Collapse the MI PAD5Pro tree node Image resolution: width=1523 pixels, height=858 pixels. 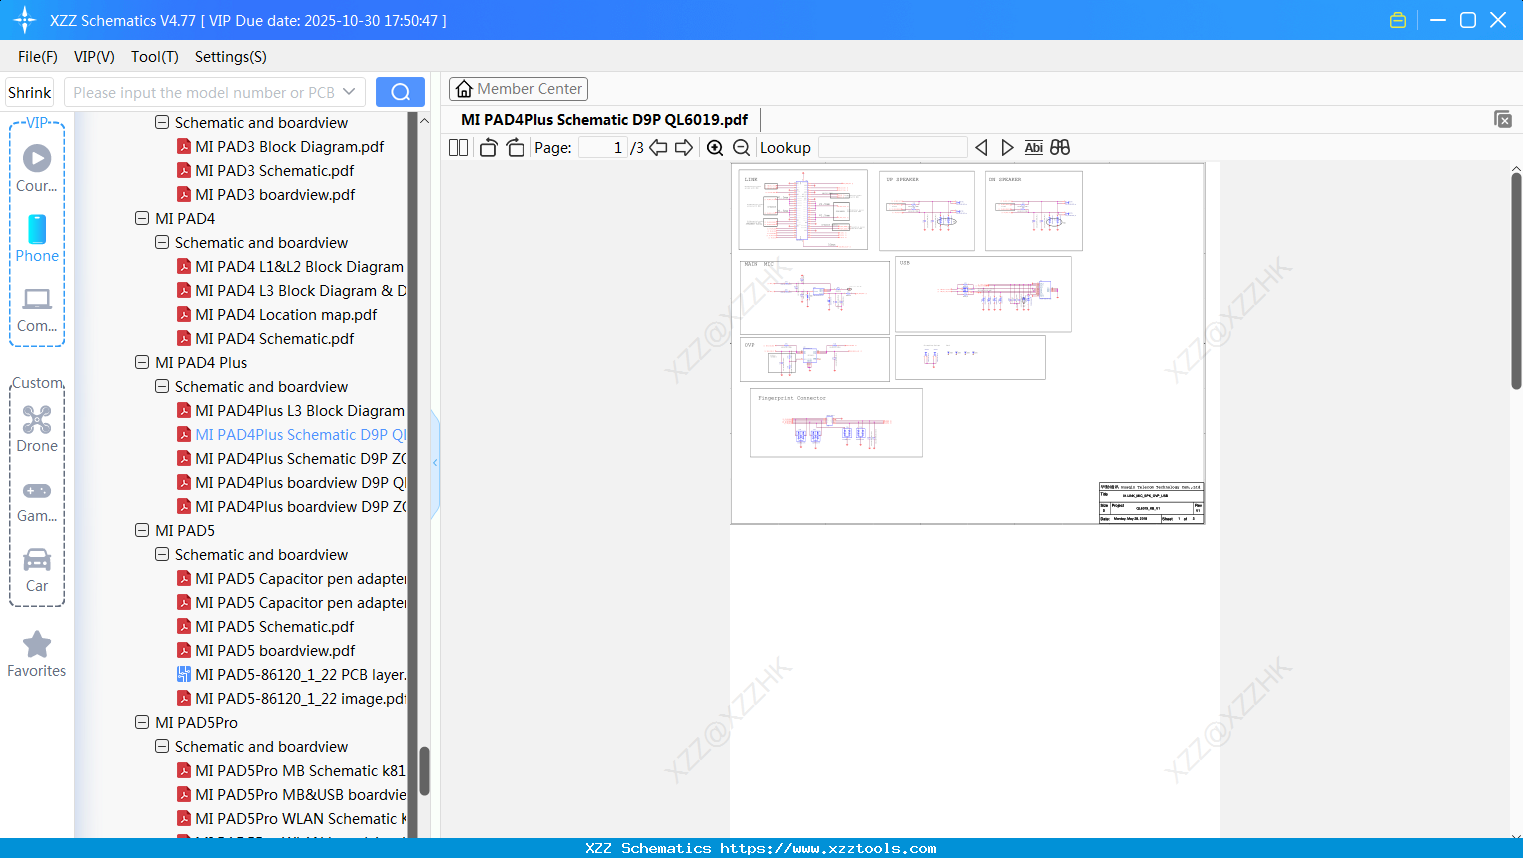tap(142, 722)
